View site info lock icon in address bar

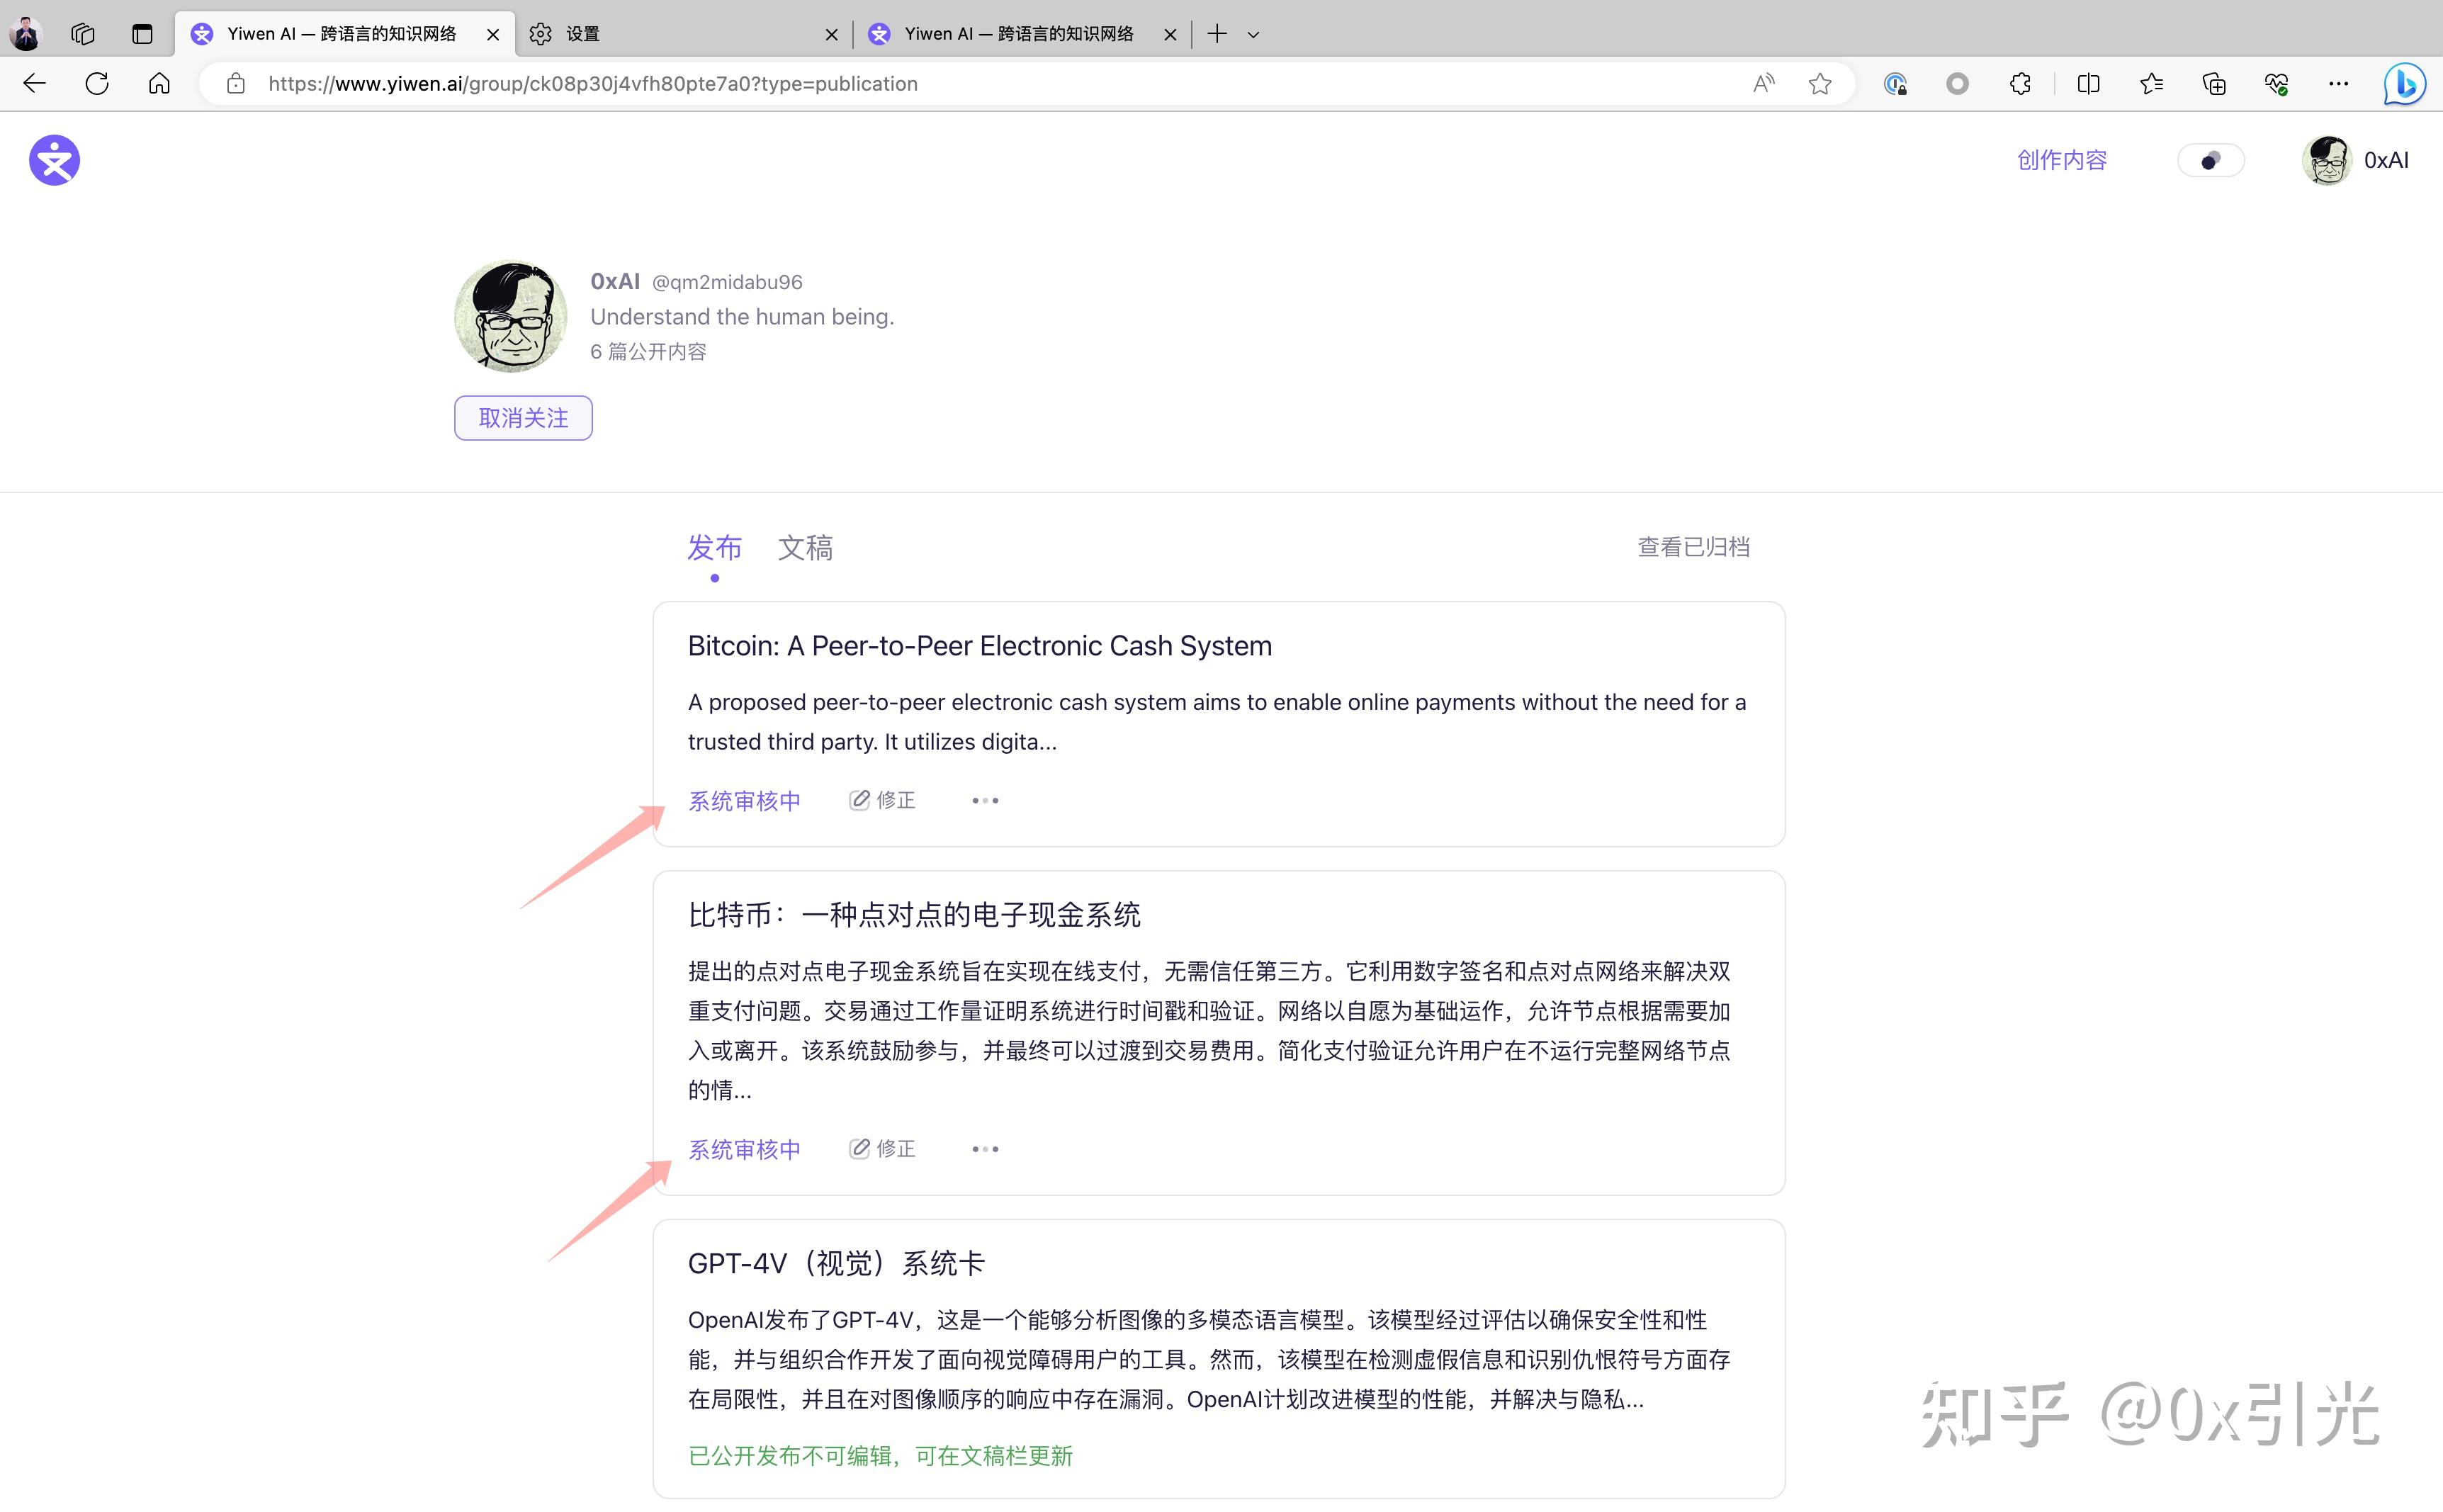[236, 84]
